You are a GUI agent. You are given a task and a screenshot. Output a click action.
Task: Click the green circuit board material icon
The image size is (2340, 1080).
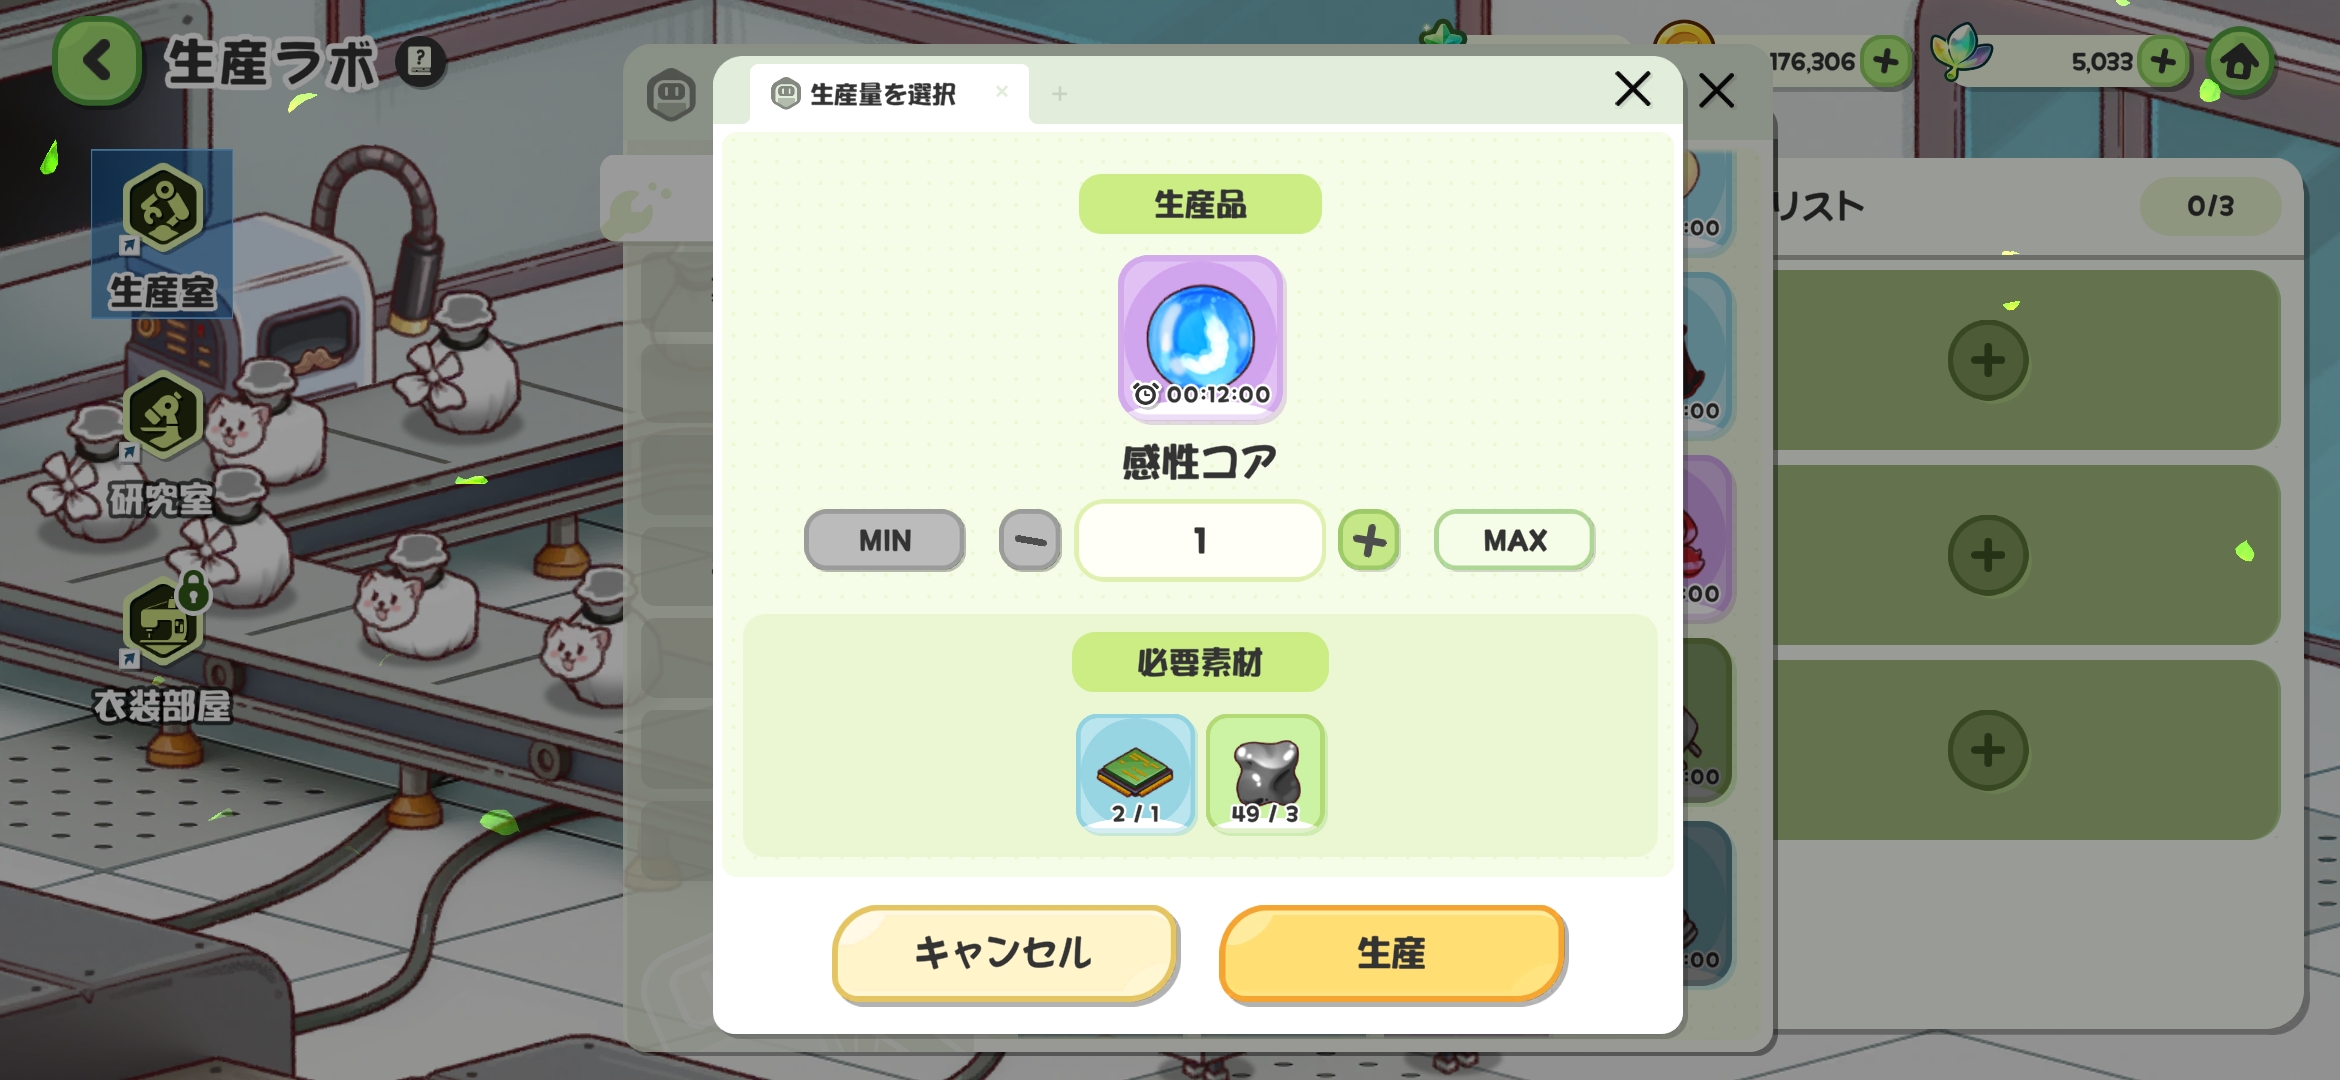point(1135,774)
